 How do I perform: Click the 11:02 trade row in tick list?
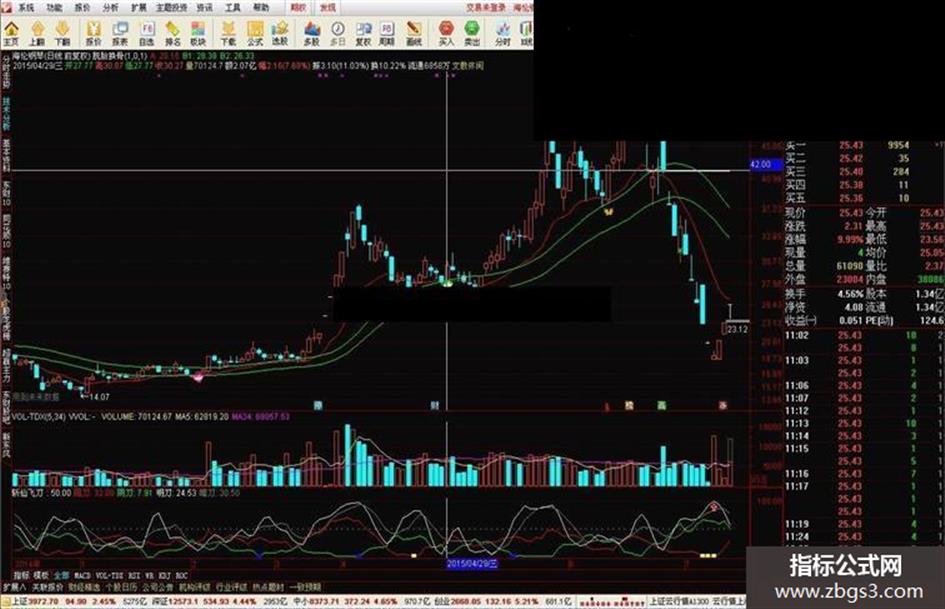click(864, 335)
